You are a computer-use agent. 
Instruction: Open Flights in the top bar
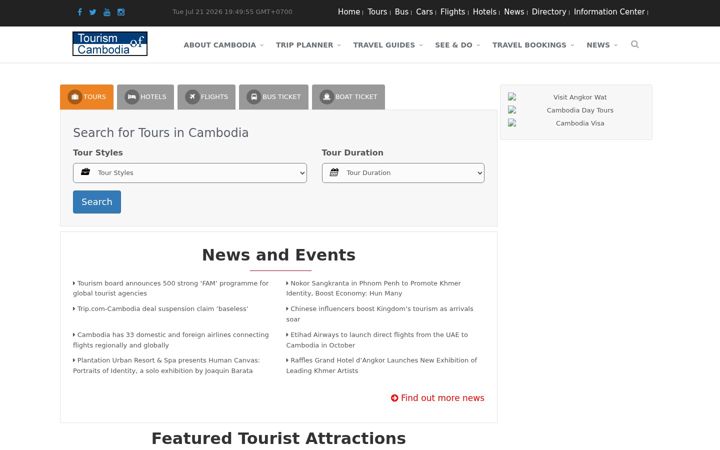coord(453,12)
